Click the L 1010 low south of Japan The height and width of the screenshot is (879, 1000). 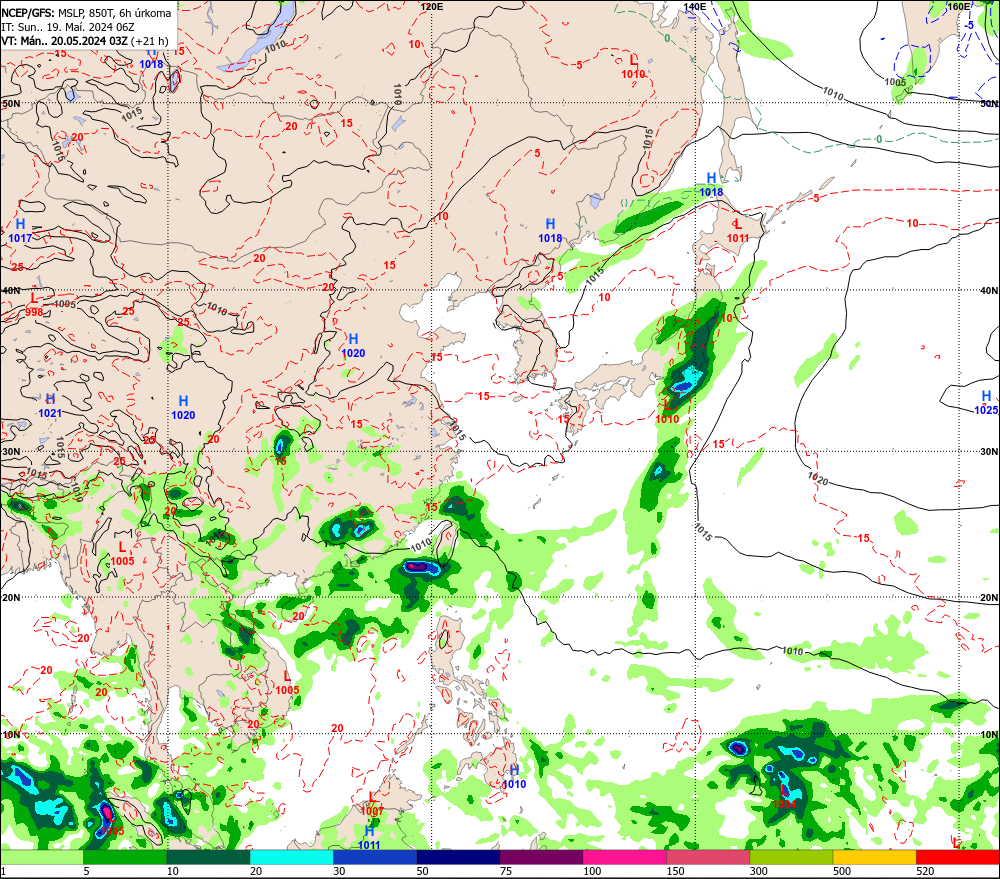[668, 412]
